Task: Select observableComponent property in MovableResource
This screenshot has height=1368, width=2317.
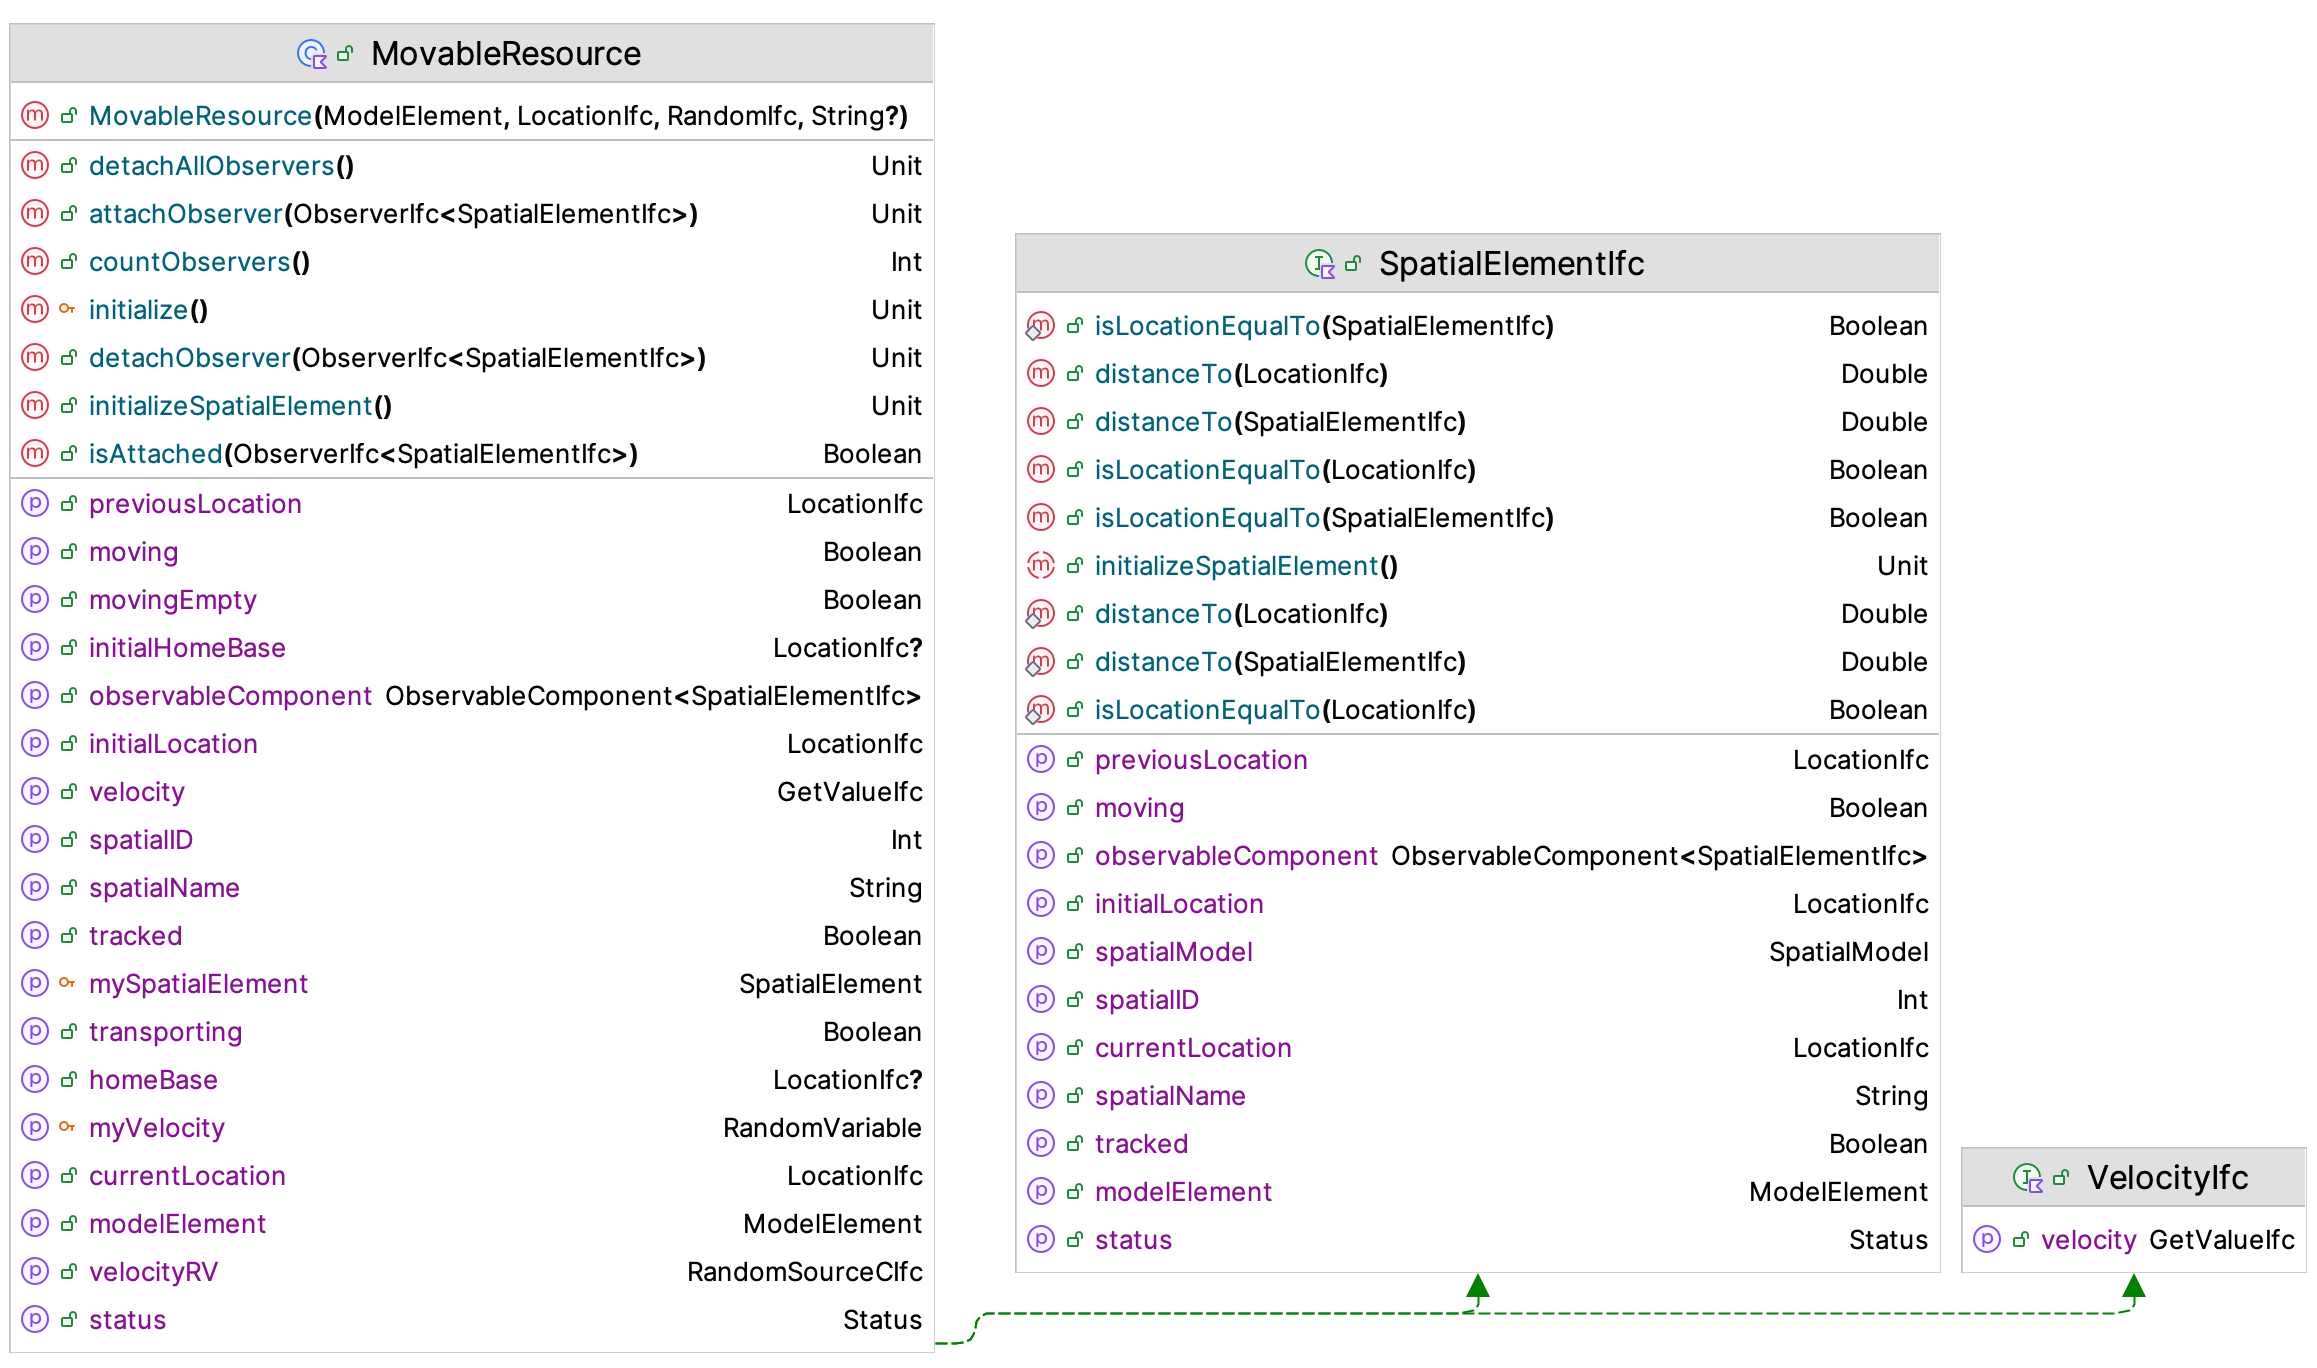Action: click(x=472, y=695)
